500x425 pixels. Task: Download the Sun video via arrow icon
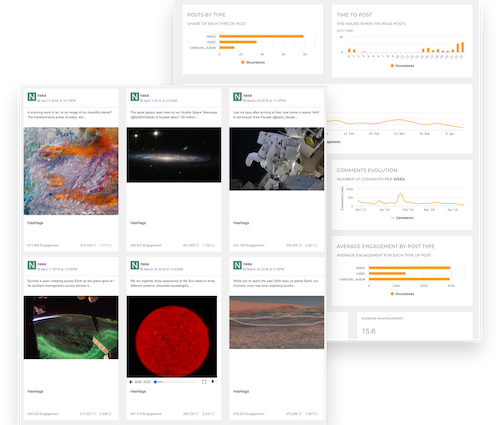213,382
